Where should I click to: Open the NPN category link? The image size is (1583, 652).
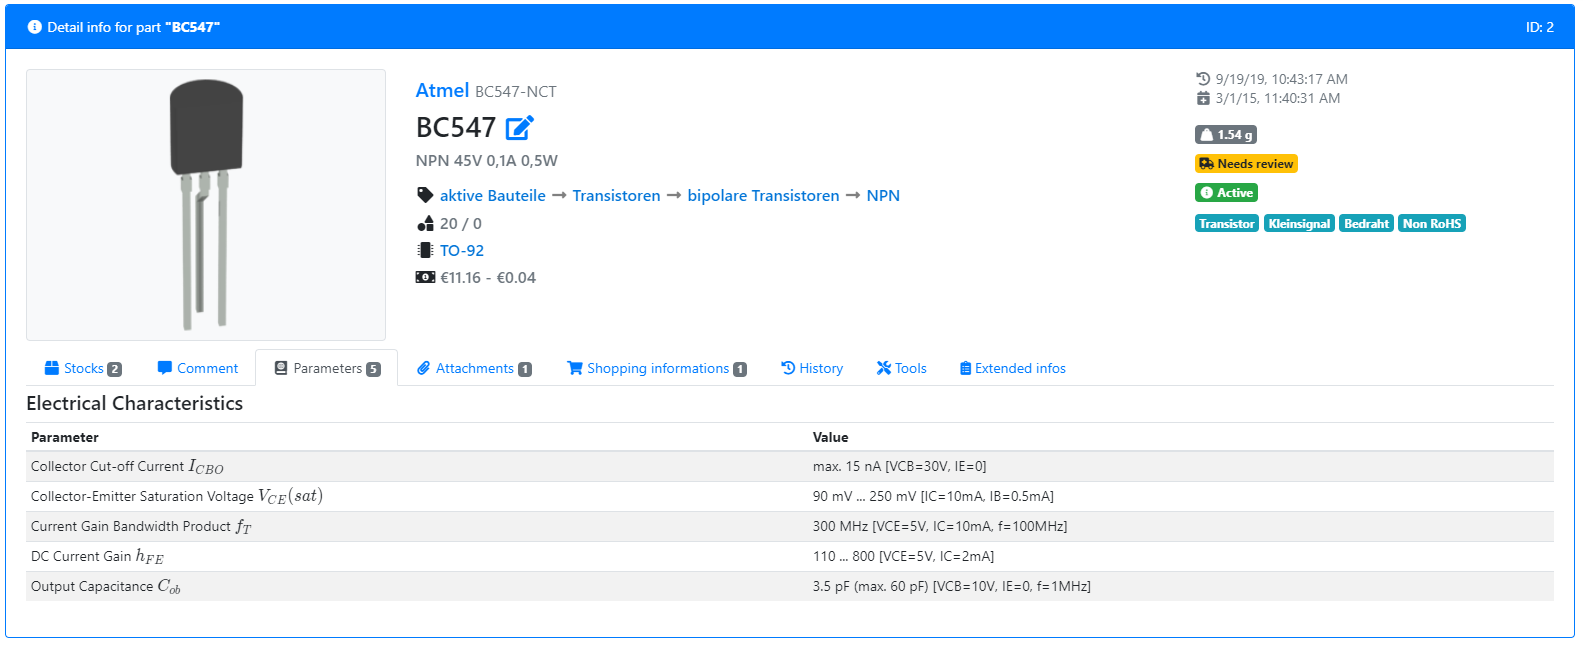coord(883,195)
